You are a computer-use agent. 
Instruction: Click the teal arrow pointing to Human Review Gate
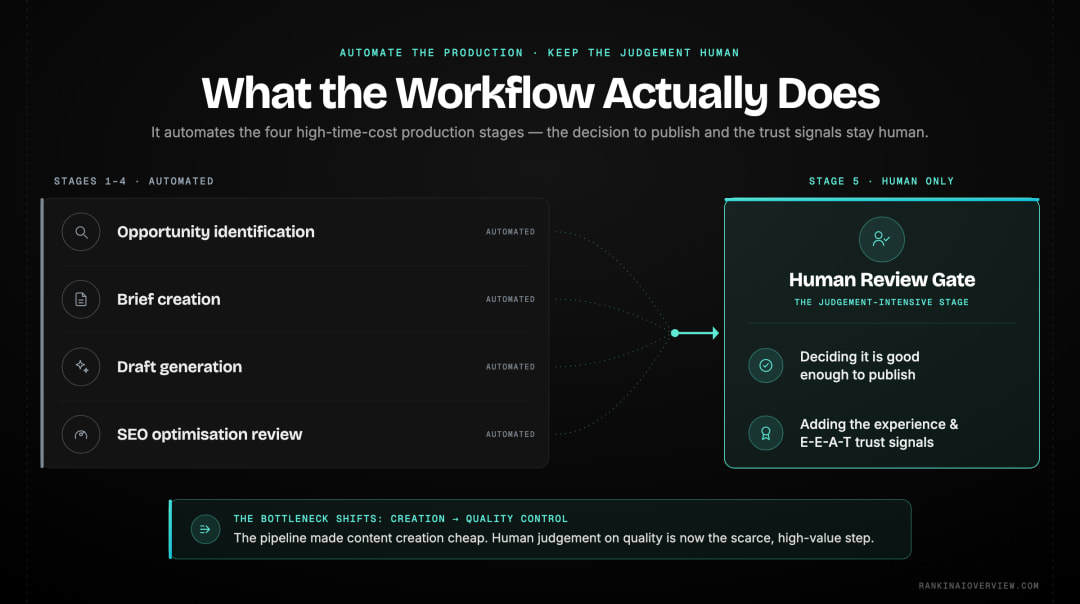(x=696, y=333)
